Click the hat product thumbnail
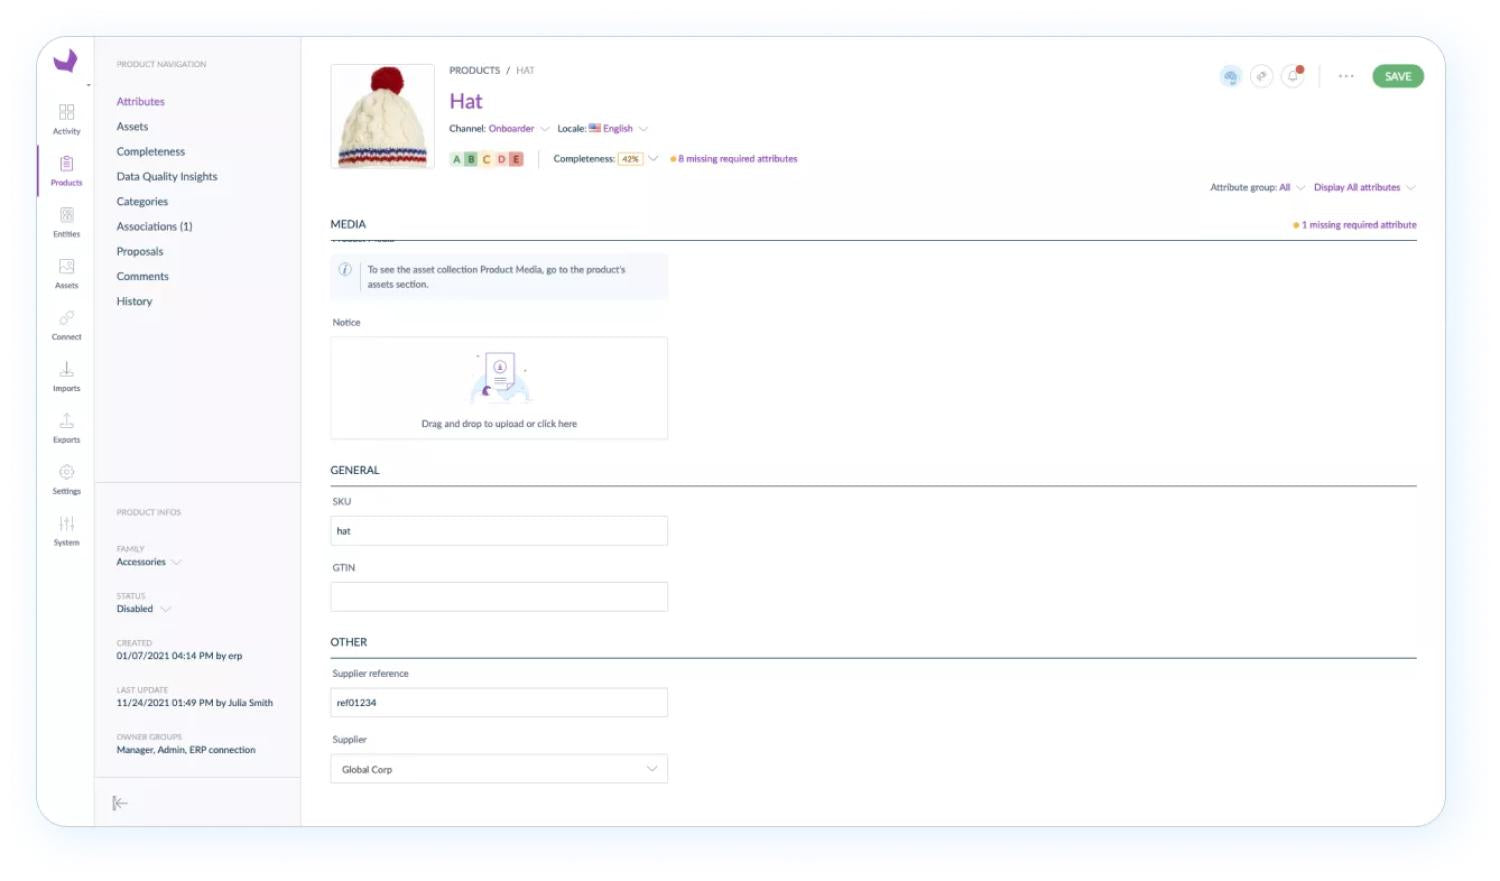Screen dimensions: 1500x881 point(383,116)
